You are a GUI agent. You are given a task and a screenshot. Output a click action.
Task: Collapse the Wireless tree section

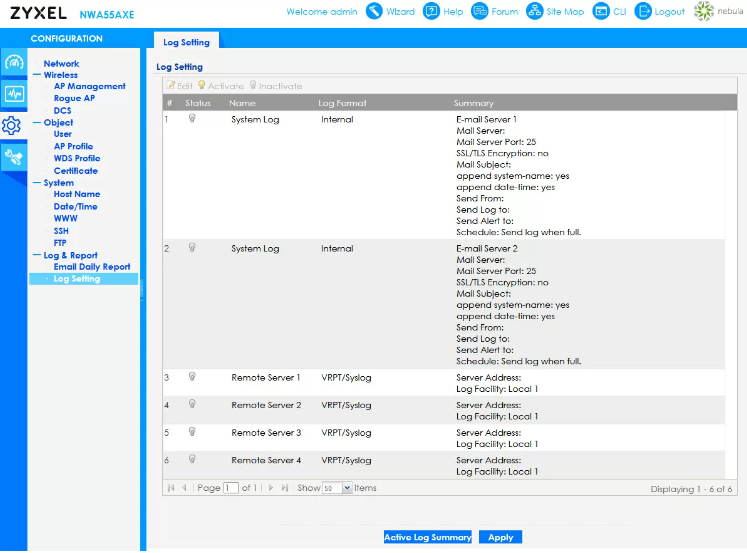[37, 75]
